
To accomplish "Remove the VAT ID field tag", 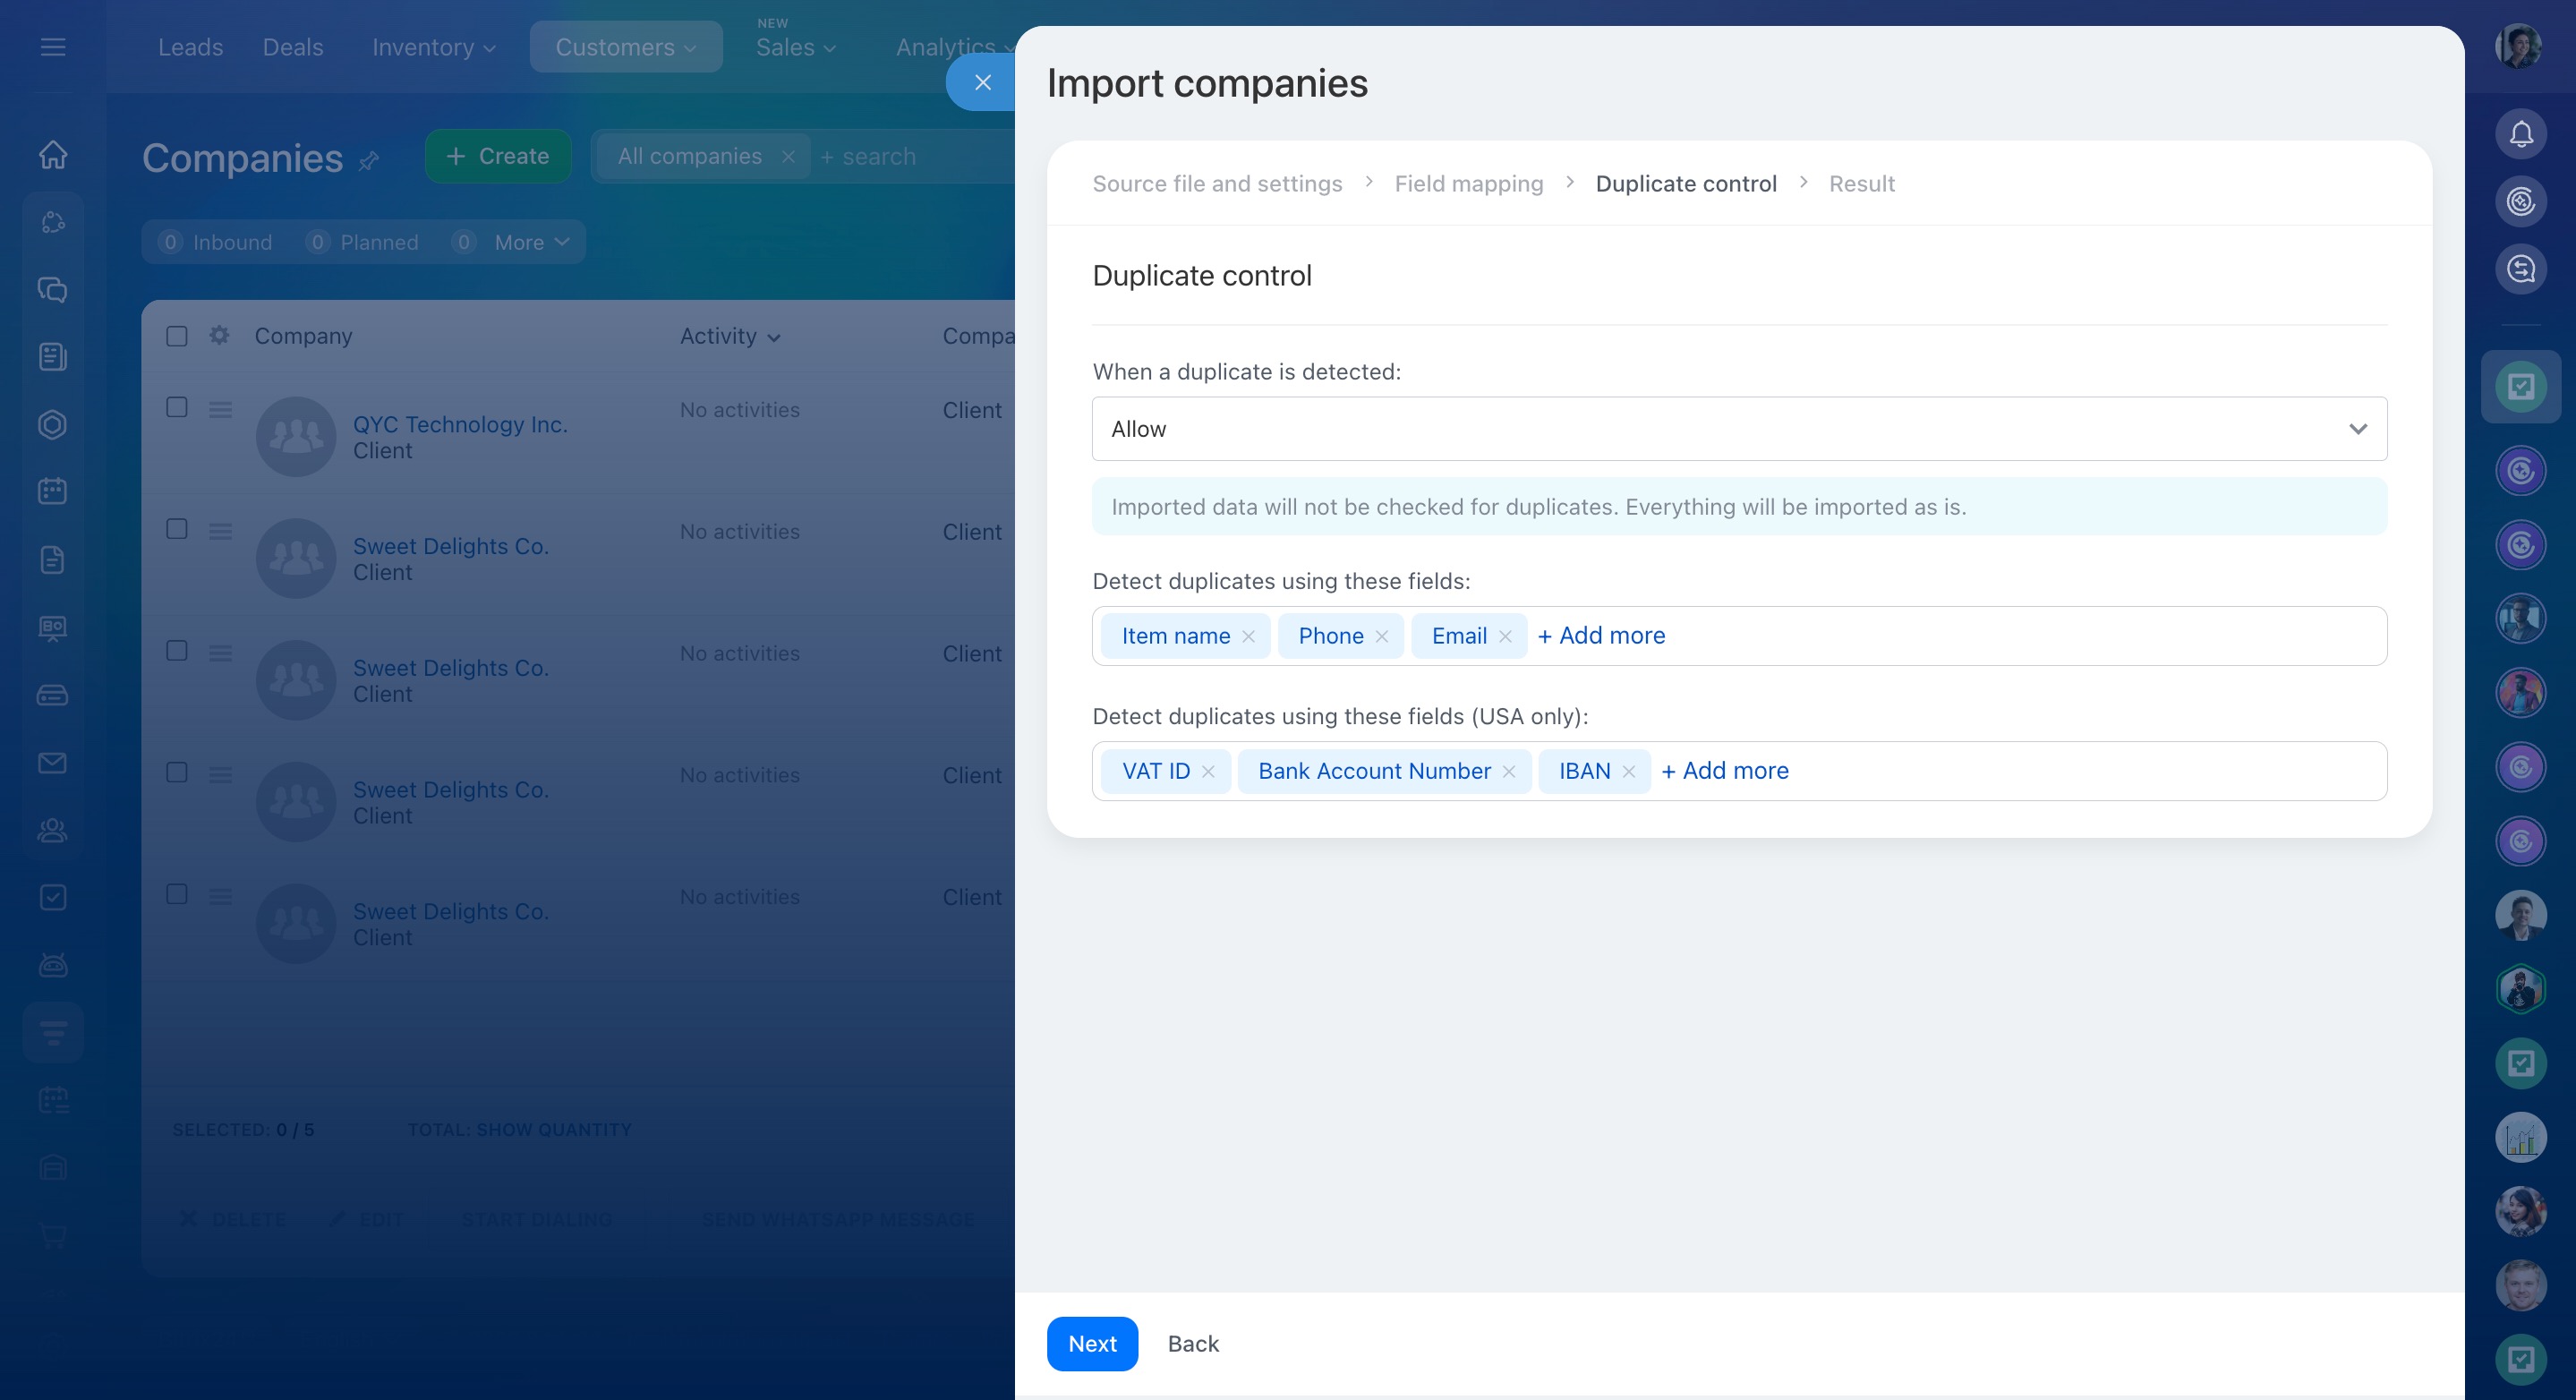I will point(1208,771).
